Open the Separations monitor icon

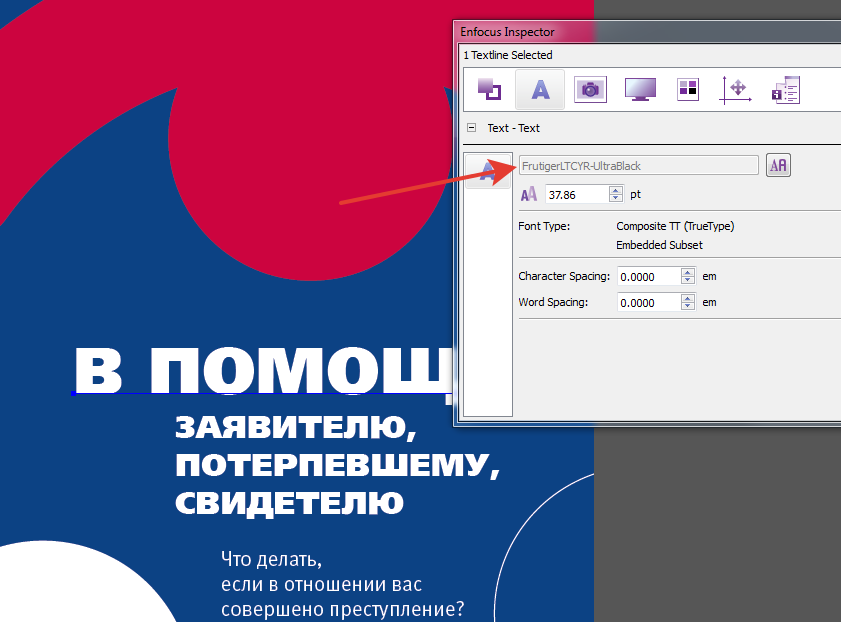[639, 89]
